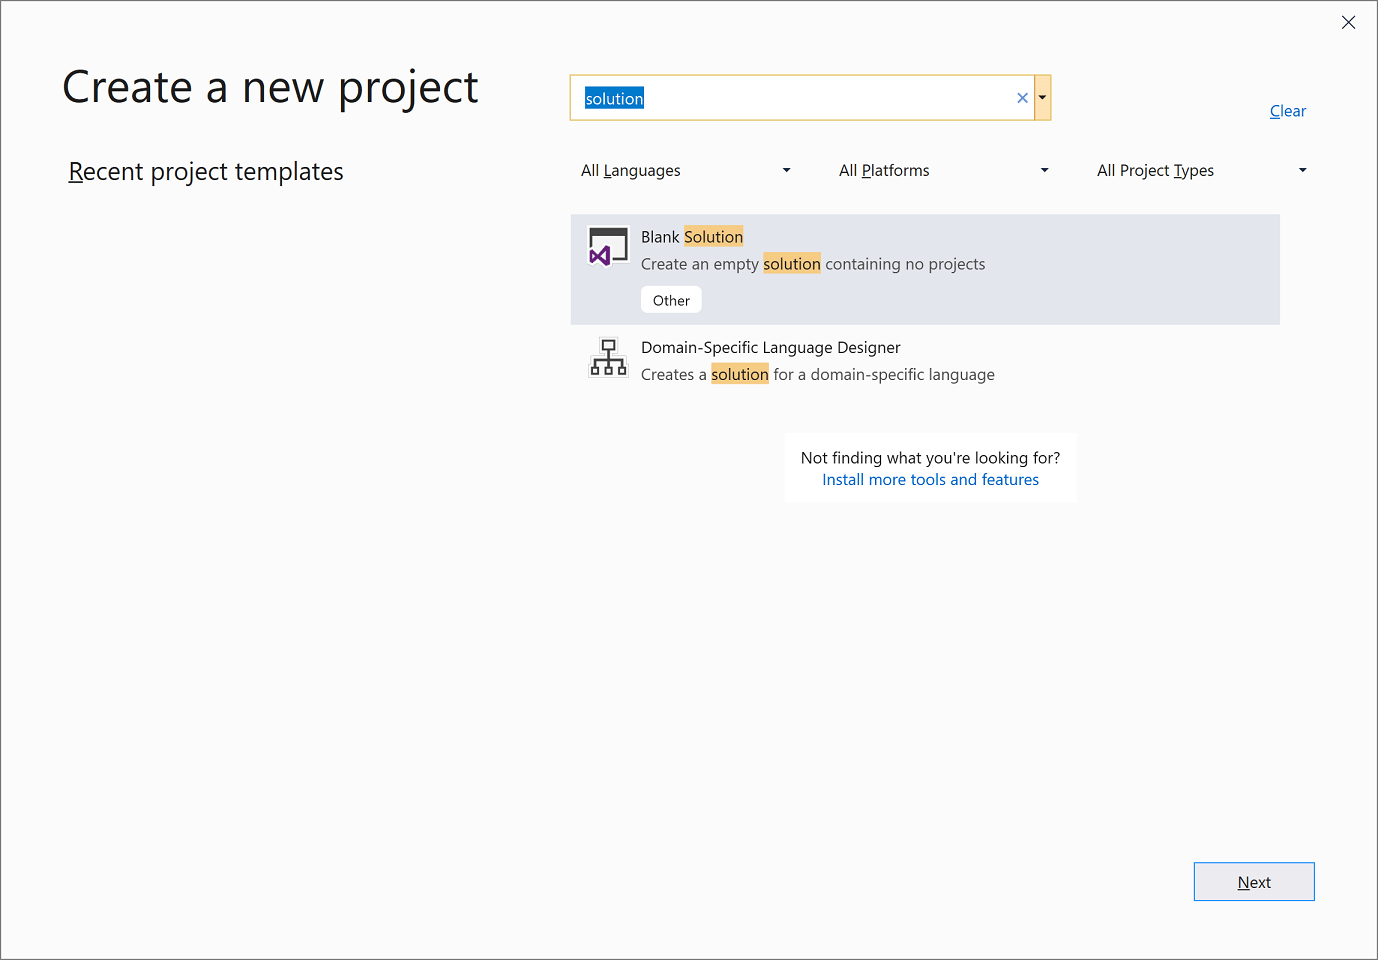
Task: Click the highlighted solution text in the description
Action: pos(791,263)
